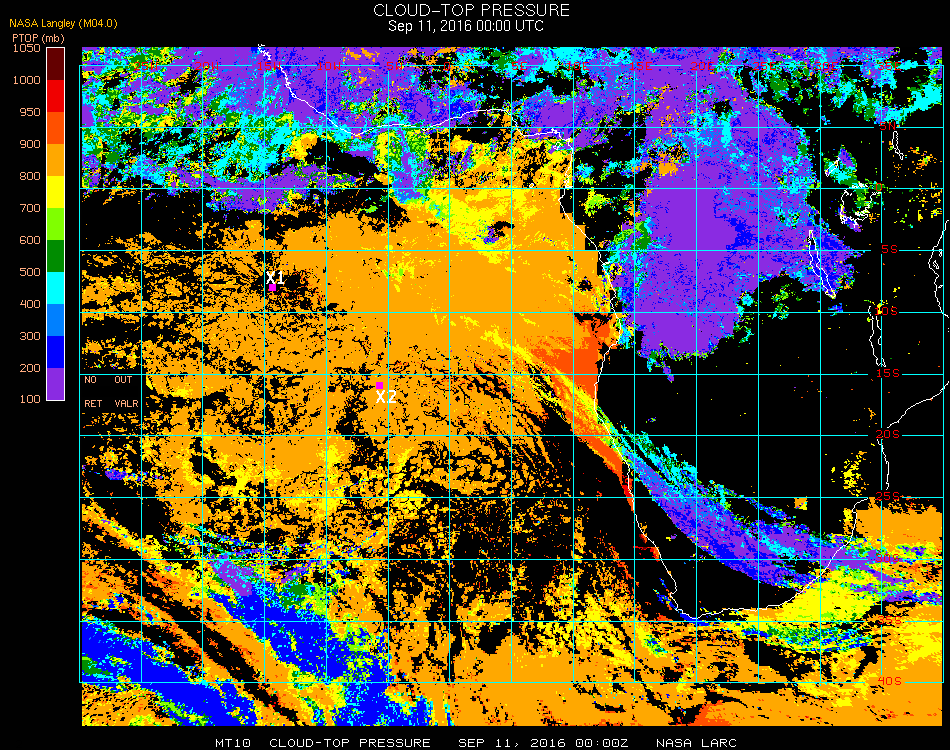Click the "OUT" legend text

point(123,380)
